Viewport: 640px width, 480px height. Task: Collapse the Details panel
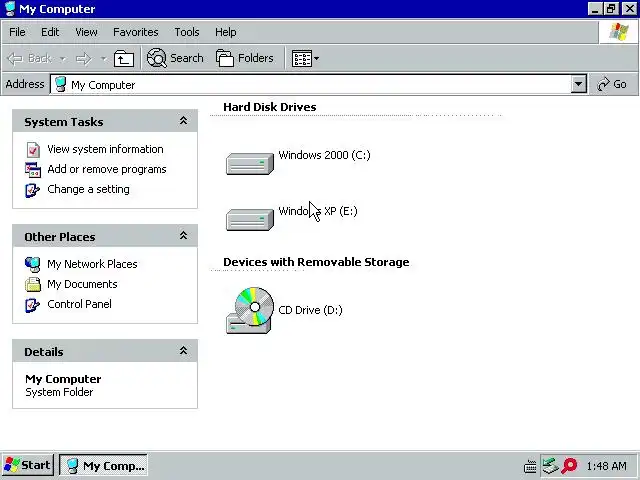coord(184,351)
